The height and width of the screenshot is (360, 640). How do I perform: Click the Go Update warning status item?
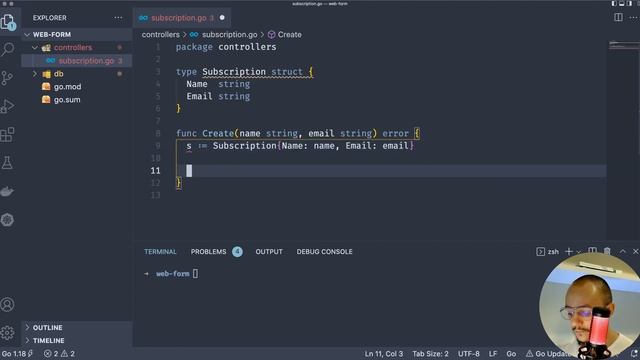[x=549, y=353]
